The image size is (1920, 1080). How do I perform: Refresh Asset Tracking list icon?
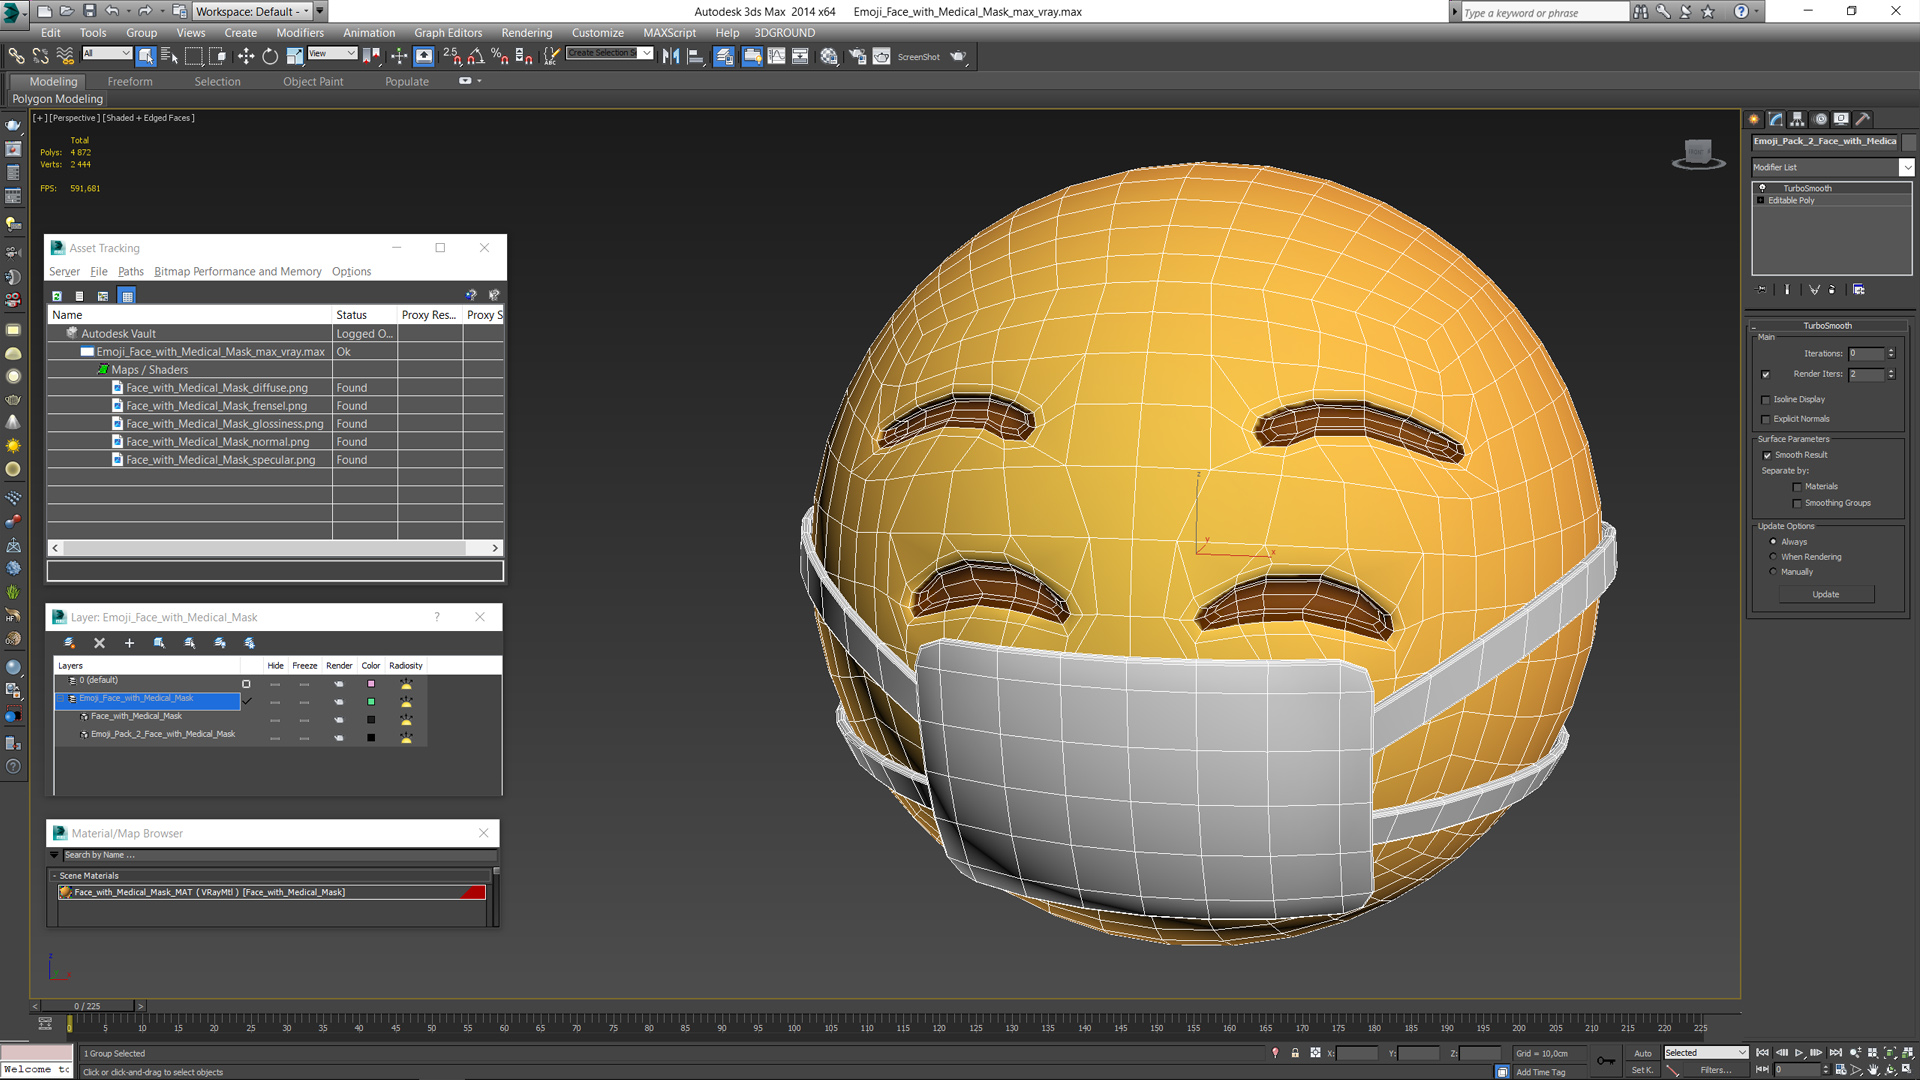[x=57, y=296]
